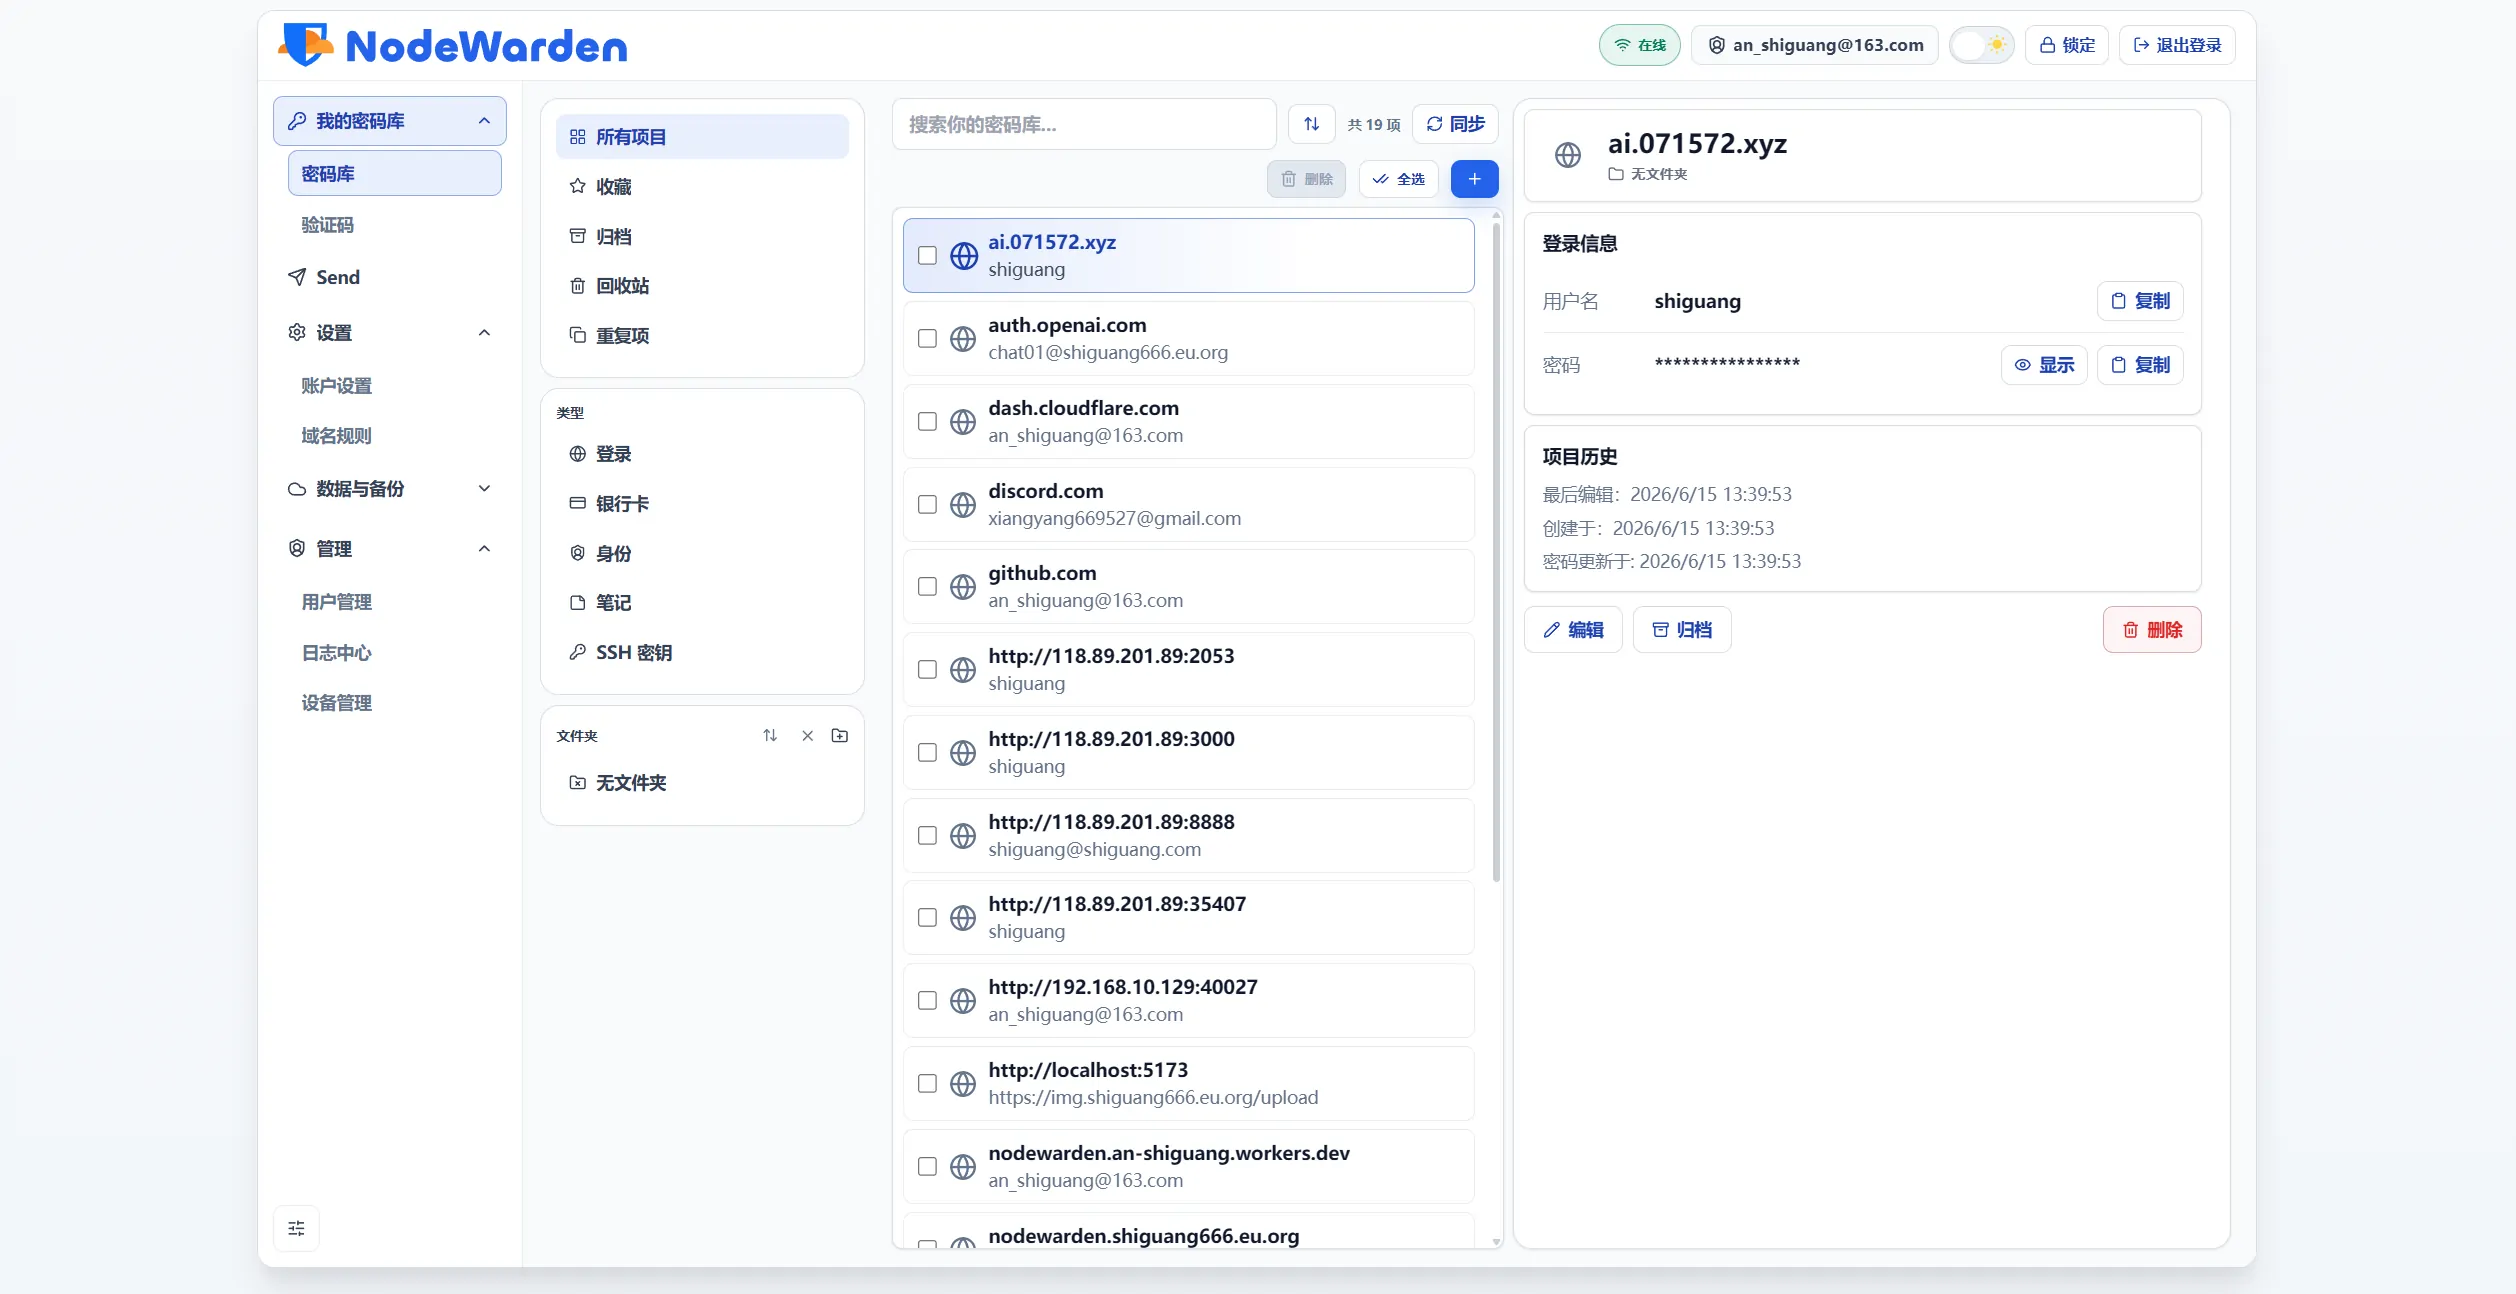Click globe icon of dash.cloudflare.com entry

pyautogui.click(x=963, y=422)
